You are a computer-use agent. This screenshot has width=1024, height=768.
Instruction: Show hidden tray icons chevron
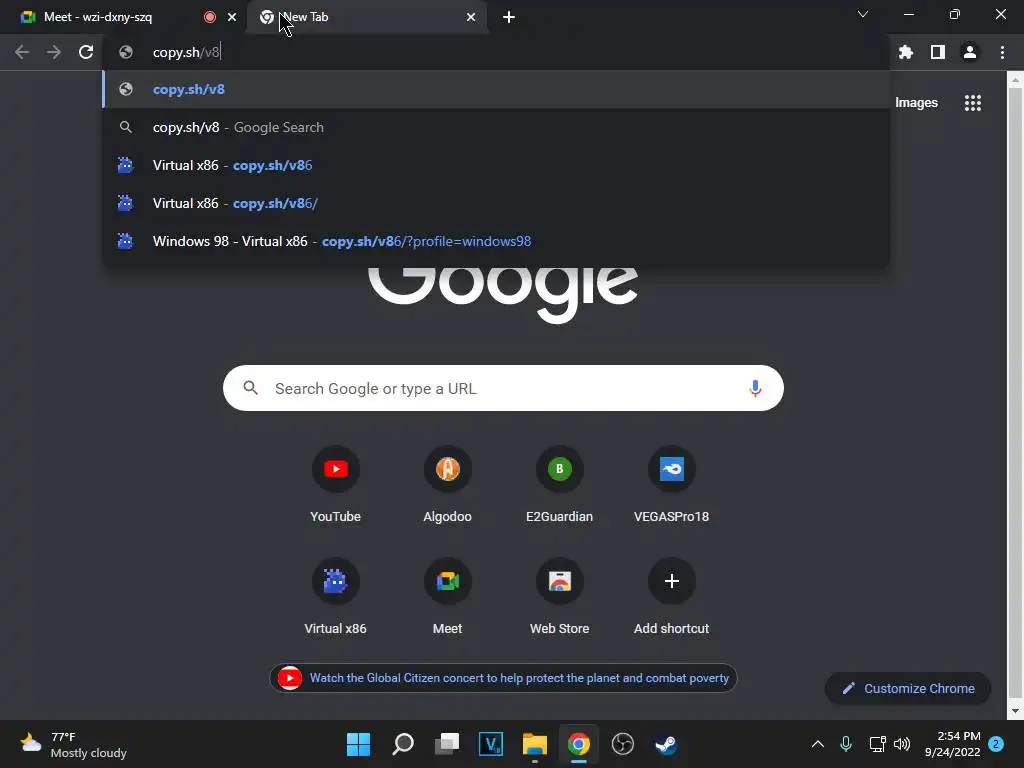(818, 744)
